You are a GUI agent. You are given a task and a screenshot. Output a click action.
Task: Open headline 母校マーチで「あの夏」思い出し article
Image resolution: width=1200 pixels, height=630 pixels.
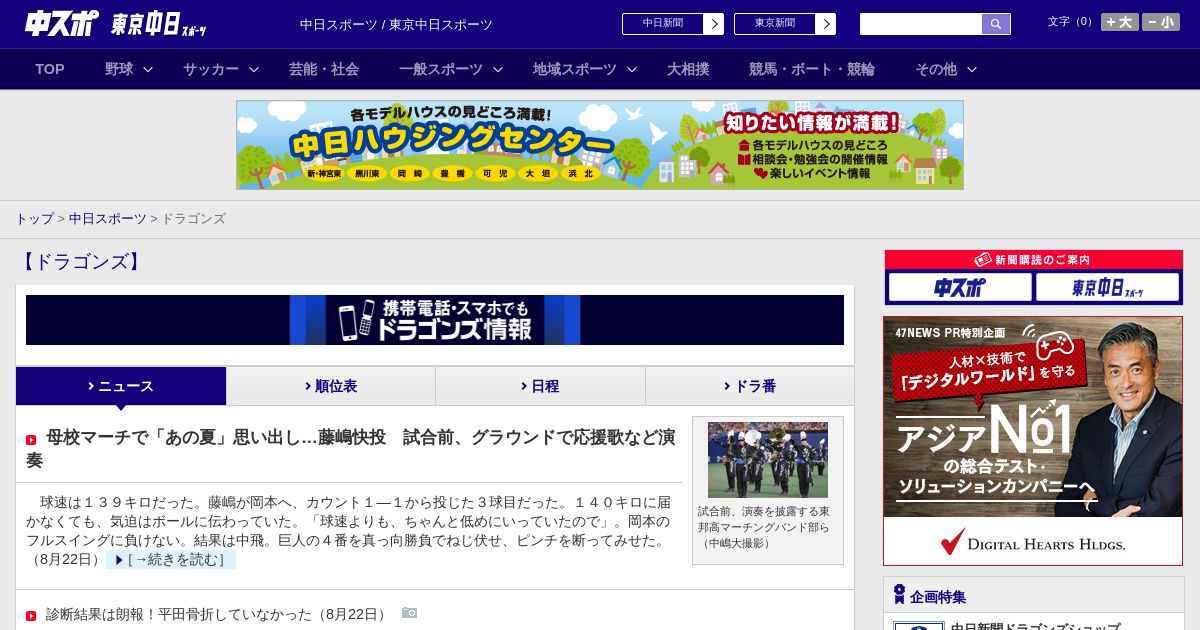(x=351, y=448)
